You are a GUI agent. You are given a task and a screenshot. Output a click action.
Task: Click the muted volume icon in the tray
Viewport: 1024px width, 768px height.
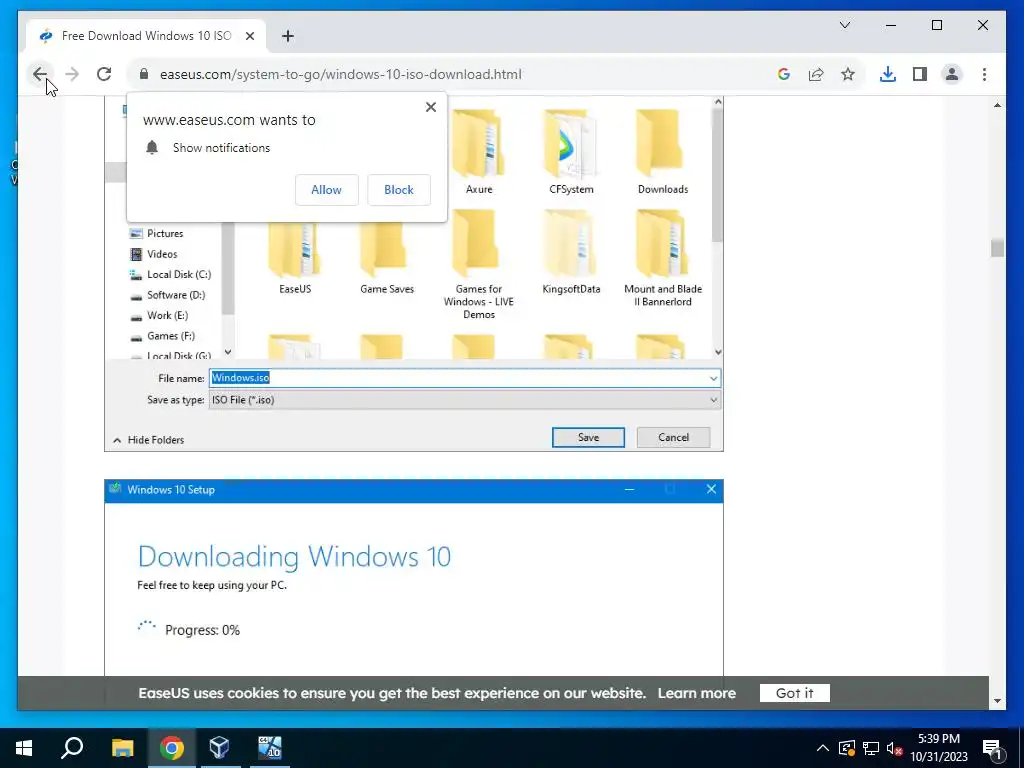pos(894,748)
